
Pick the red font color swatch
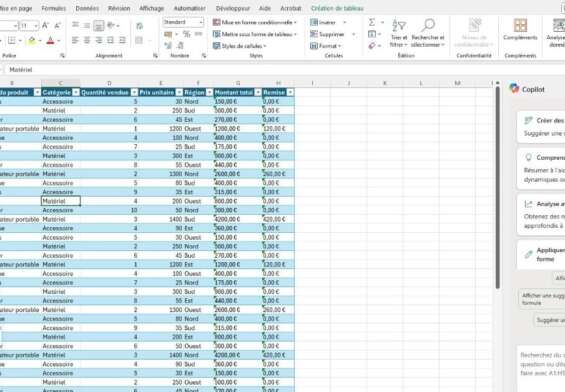click(x=50, y=41)
